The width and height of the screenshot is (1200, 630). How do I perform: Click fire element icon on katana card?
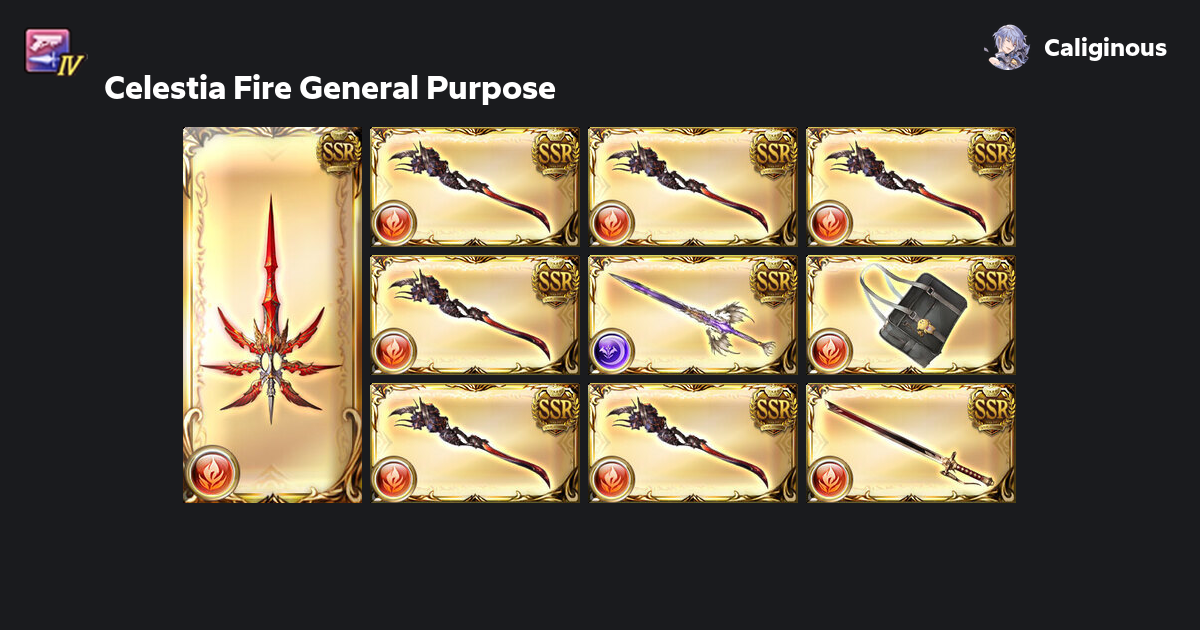tap(828, 478)
